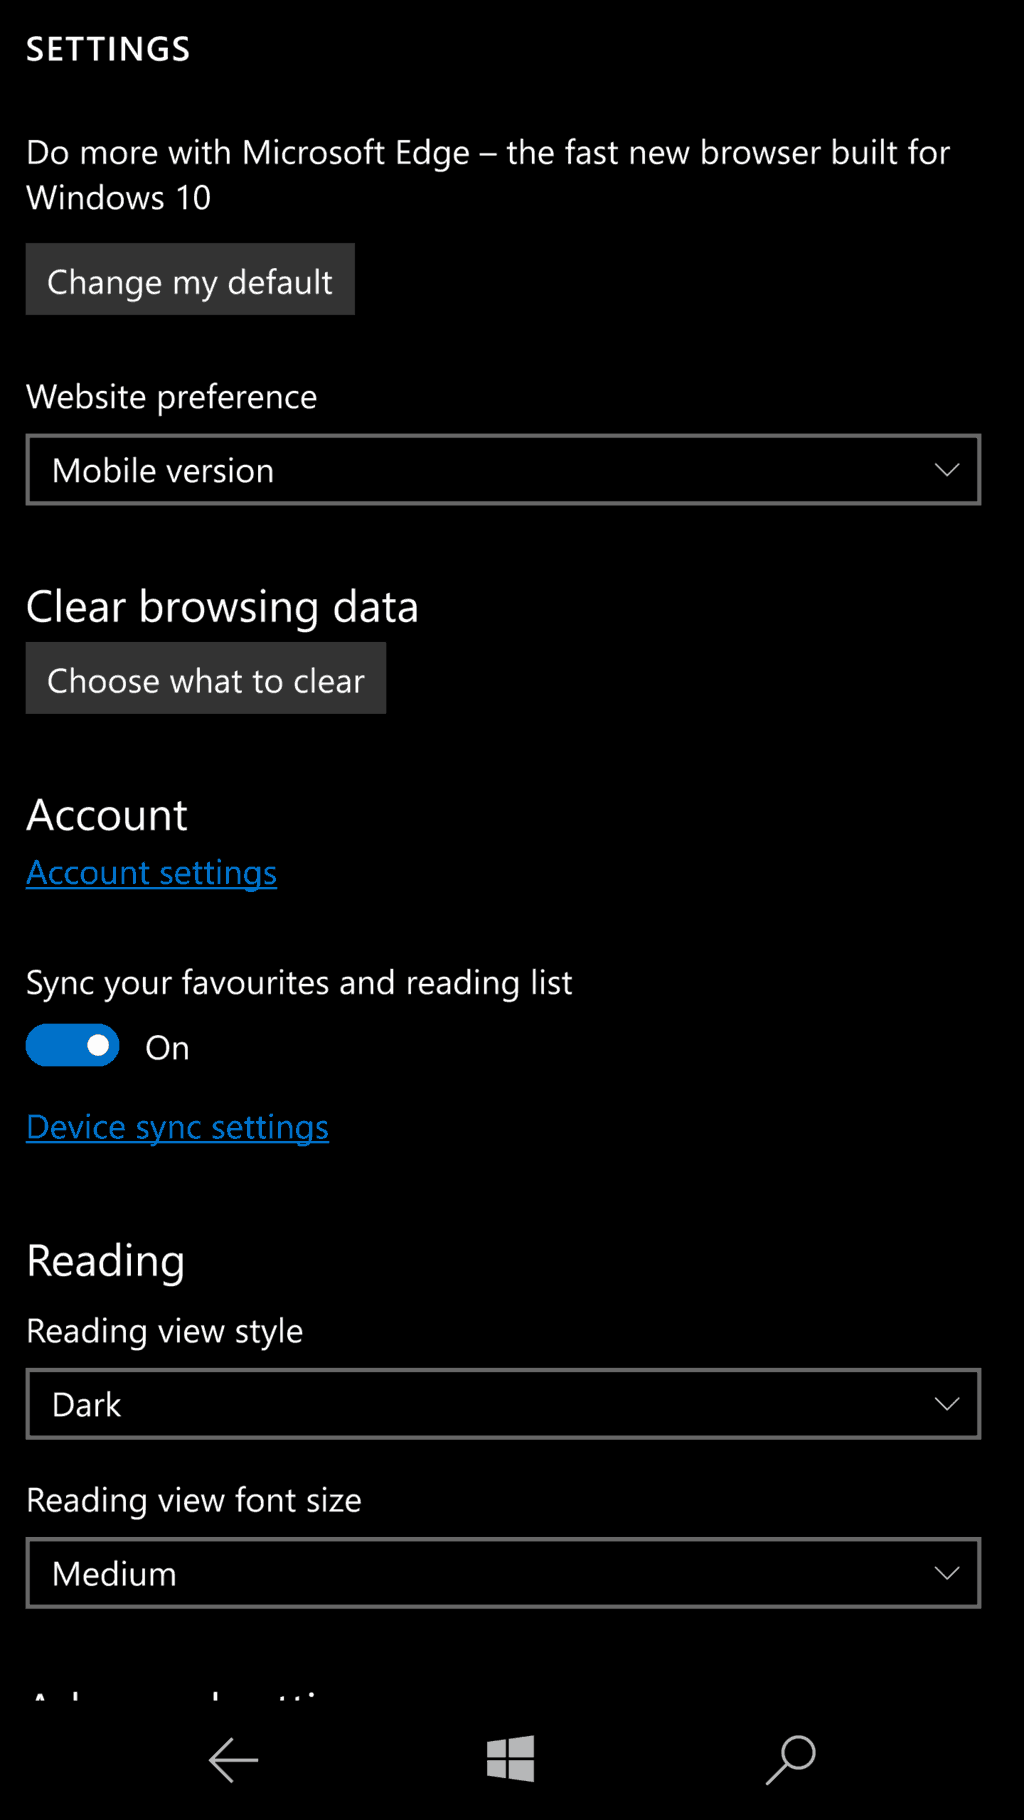
Task: Tap the Clear browsing data heading
Action: point(222,607)
